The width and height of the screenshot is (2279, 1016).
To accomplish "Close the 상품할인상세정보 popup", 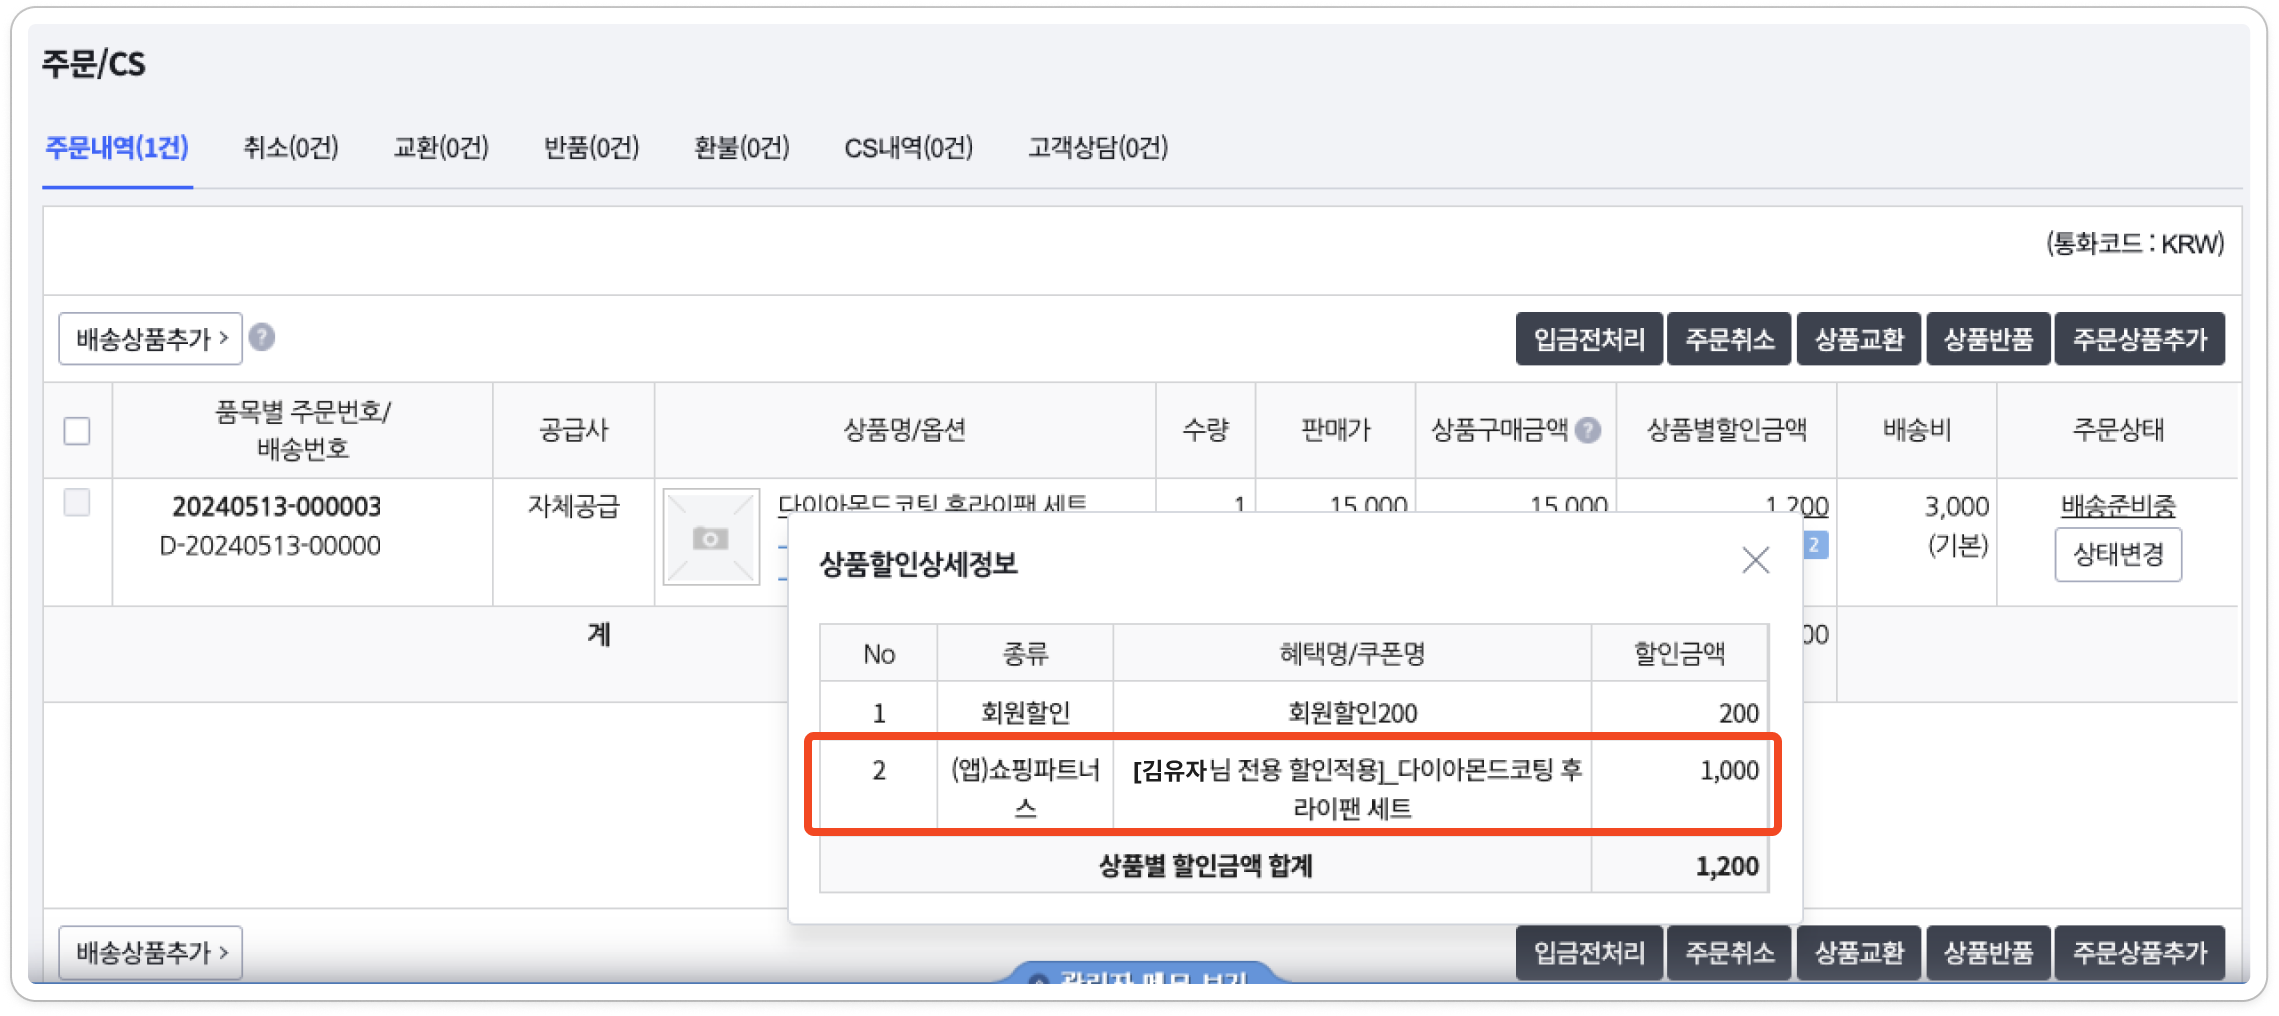I will (x=1755, y=560).
